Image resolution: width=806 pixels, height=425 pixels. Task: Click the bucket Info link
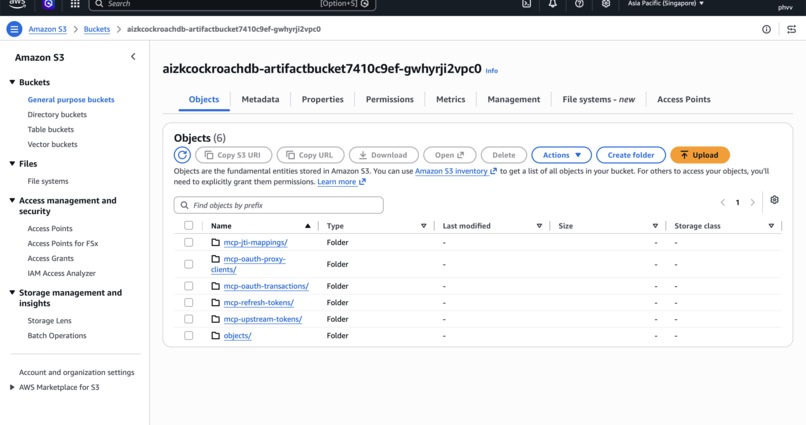coord(491,70)
